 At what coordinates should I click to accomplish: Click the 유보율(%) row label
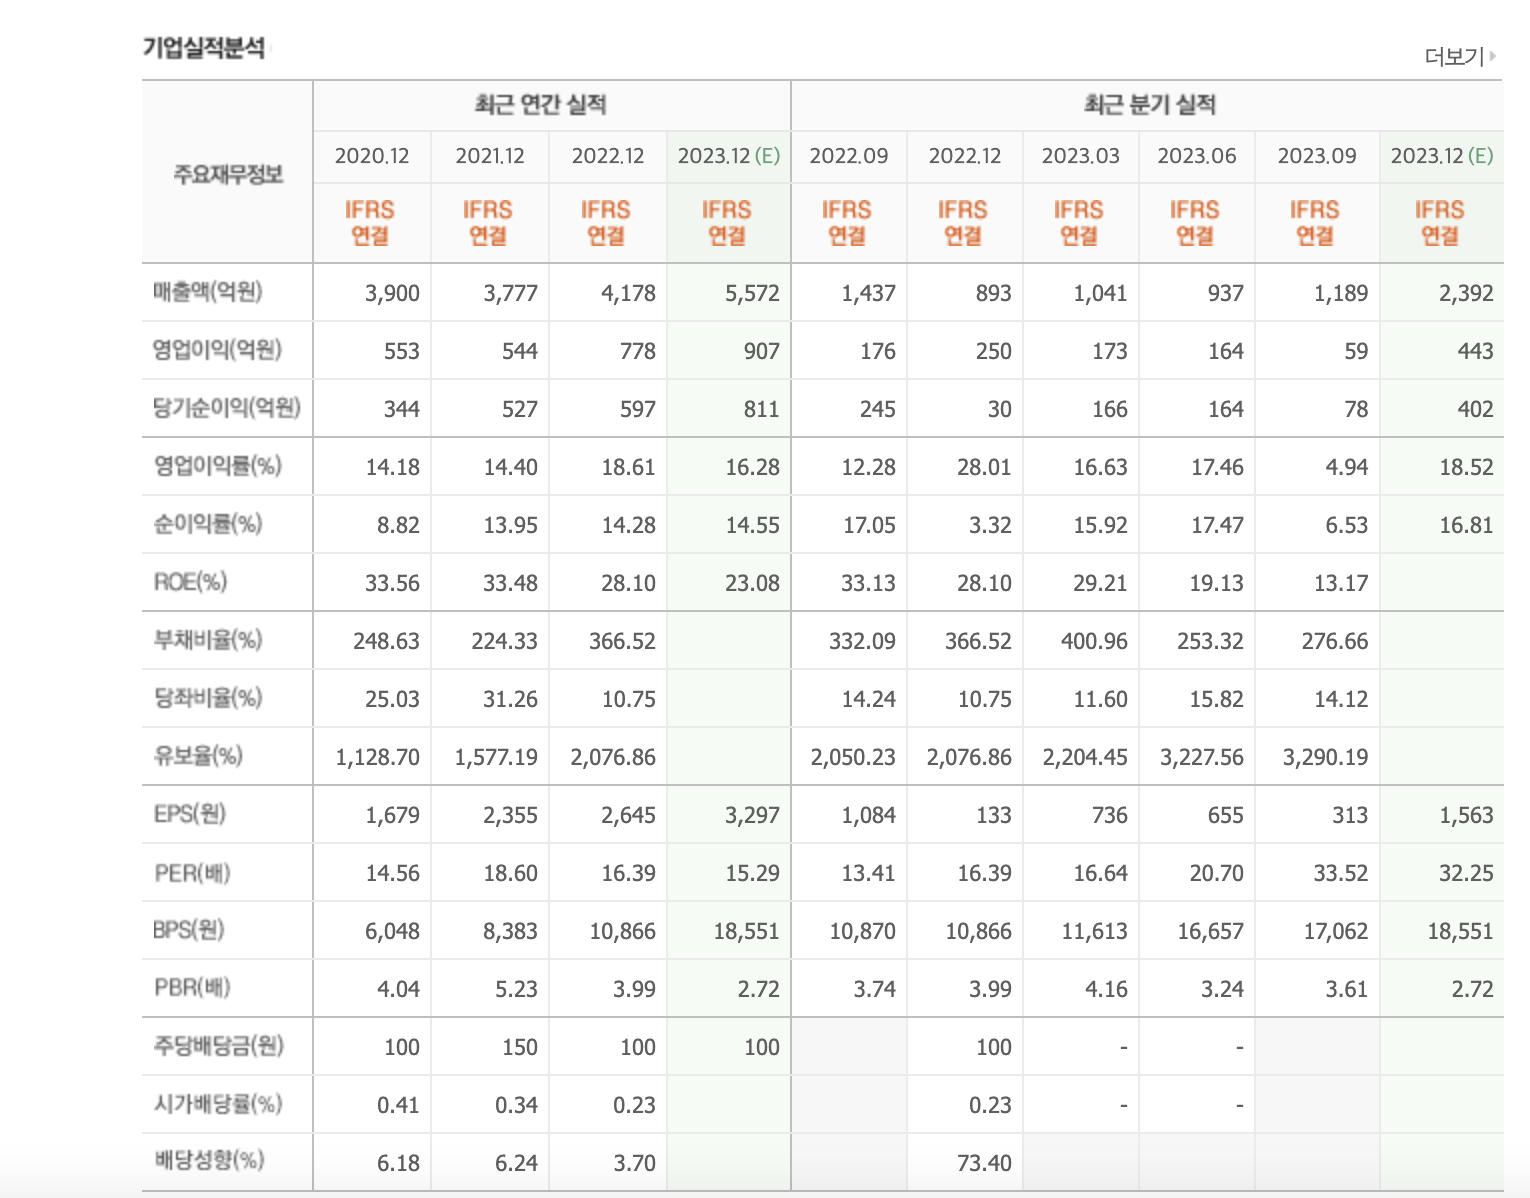[198, 756]
